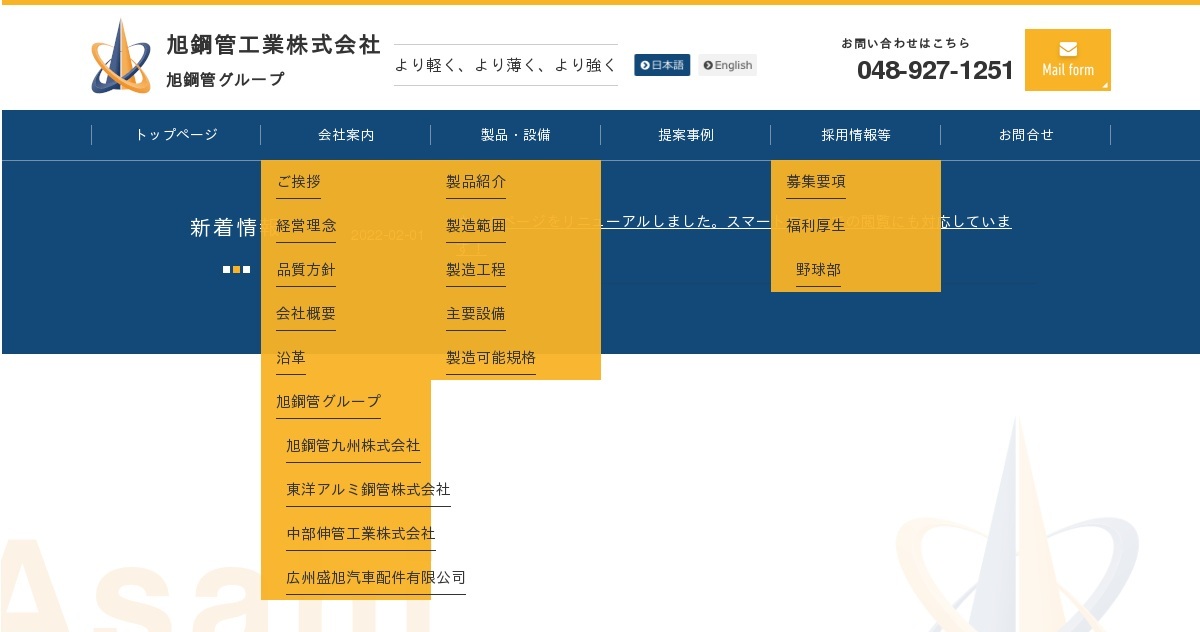Open 主要設備 page
Viewport: 1200px width, 632px height.
(x=476, y=314)
